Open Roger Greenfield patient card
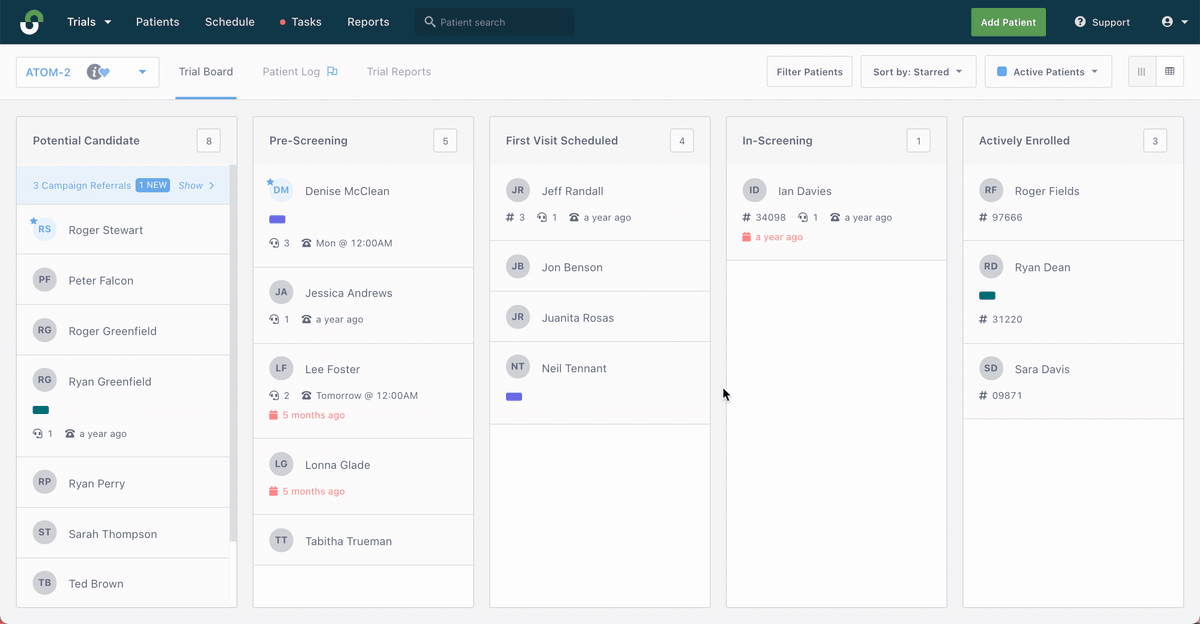Viewport: 1200px width, 624px height. (x=124, y=331)
